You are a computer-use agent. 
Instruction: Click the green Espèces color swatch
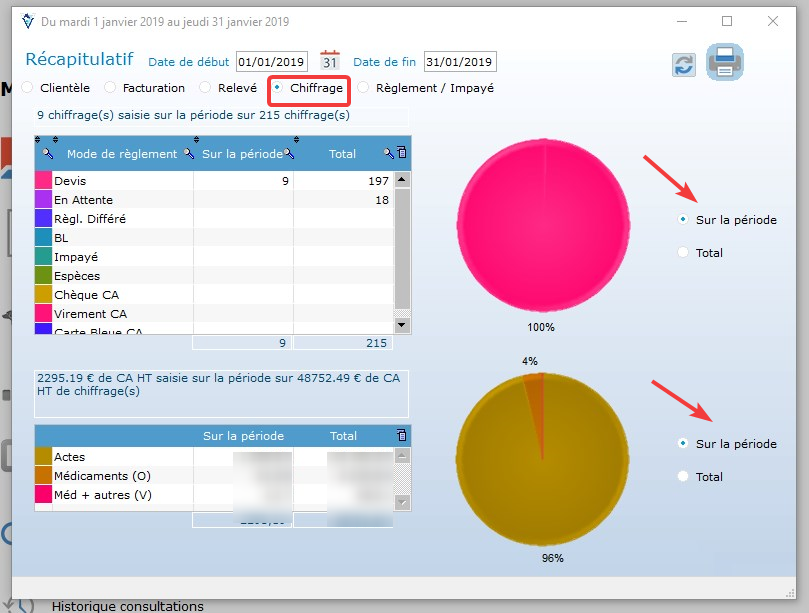[x=43, y=275]
